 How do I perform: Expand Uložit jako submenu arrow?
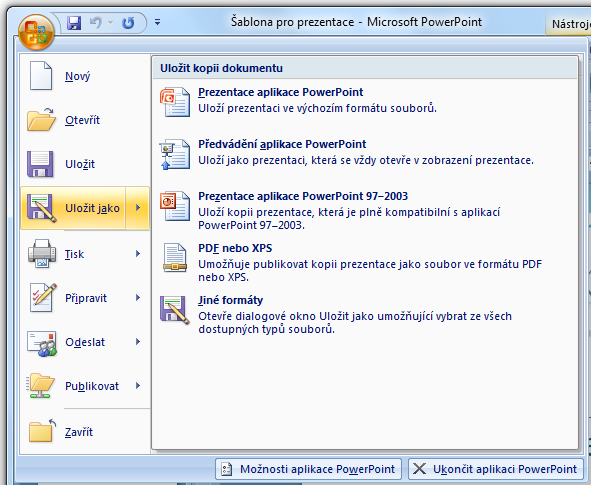138,208
